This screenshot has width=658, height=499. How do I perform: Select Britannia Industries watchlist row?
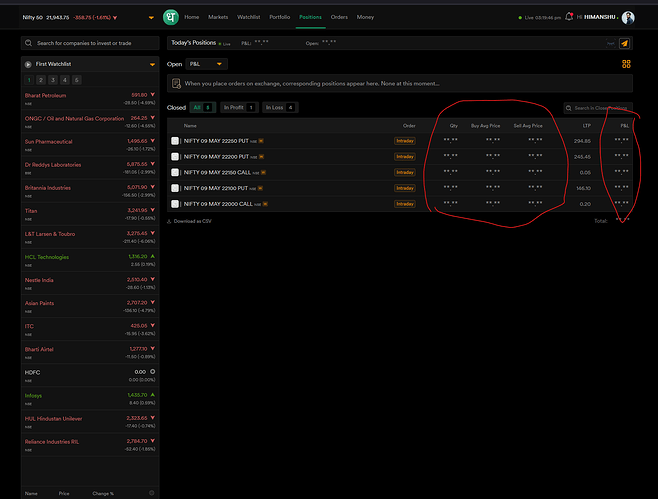tap(90, 191)
